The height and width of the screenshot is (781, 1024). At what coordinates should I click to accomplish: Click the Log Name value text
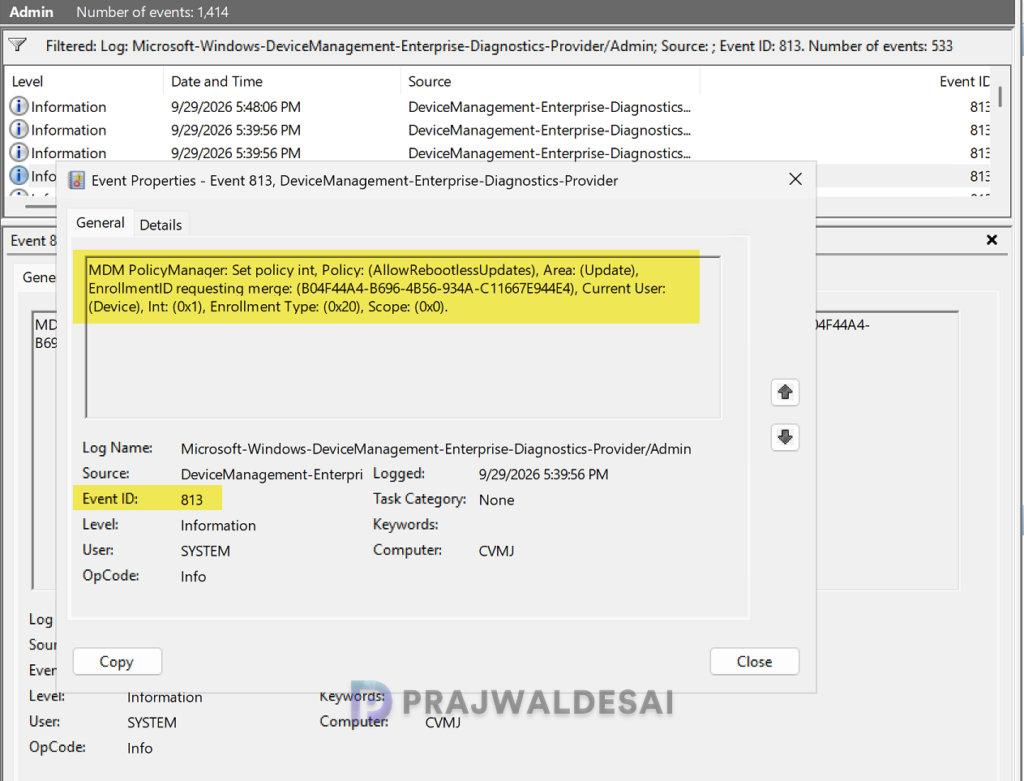tap(436, 449)
